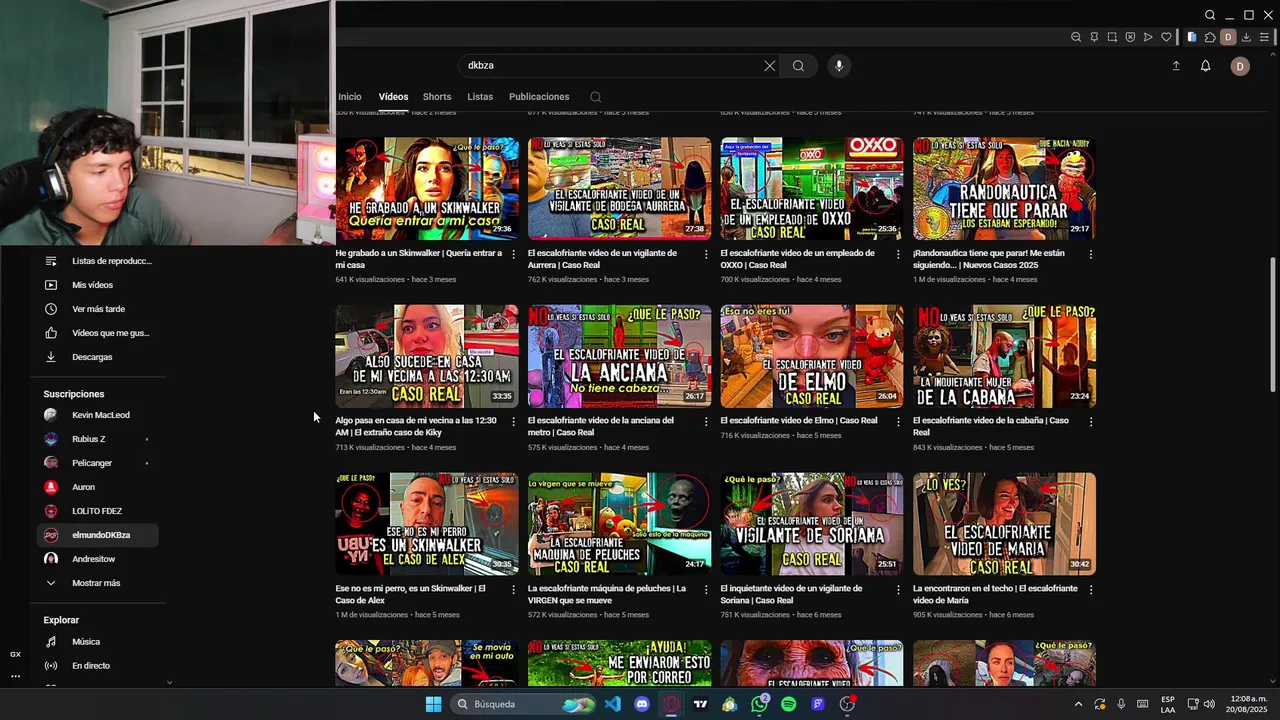Open options menu for anciana del metro video

tap(706, 422)
